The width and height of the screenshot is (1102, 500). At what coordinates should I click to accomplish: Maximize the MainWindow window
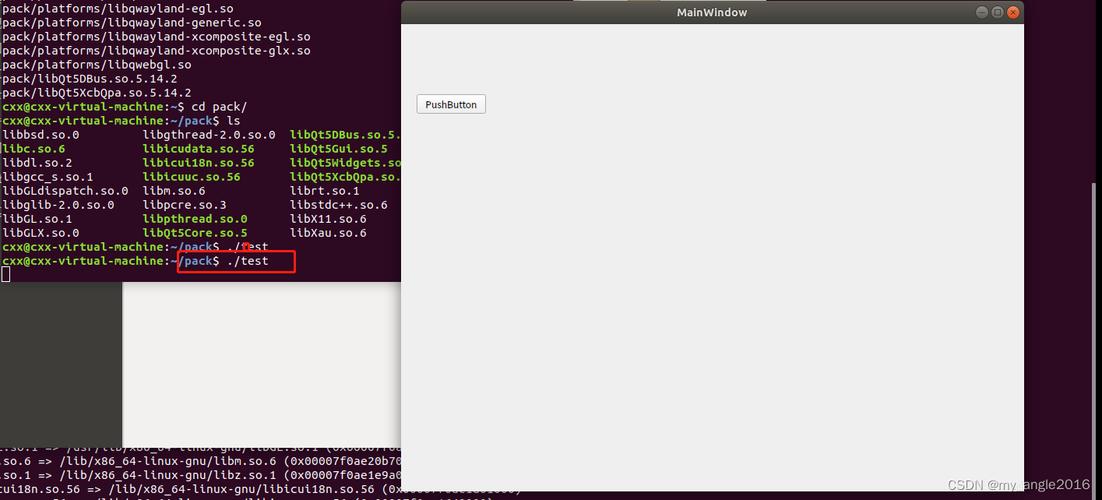(x=997, y=12)
